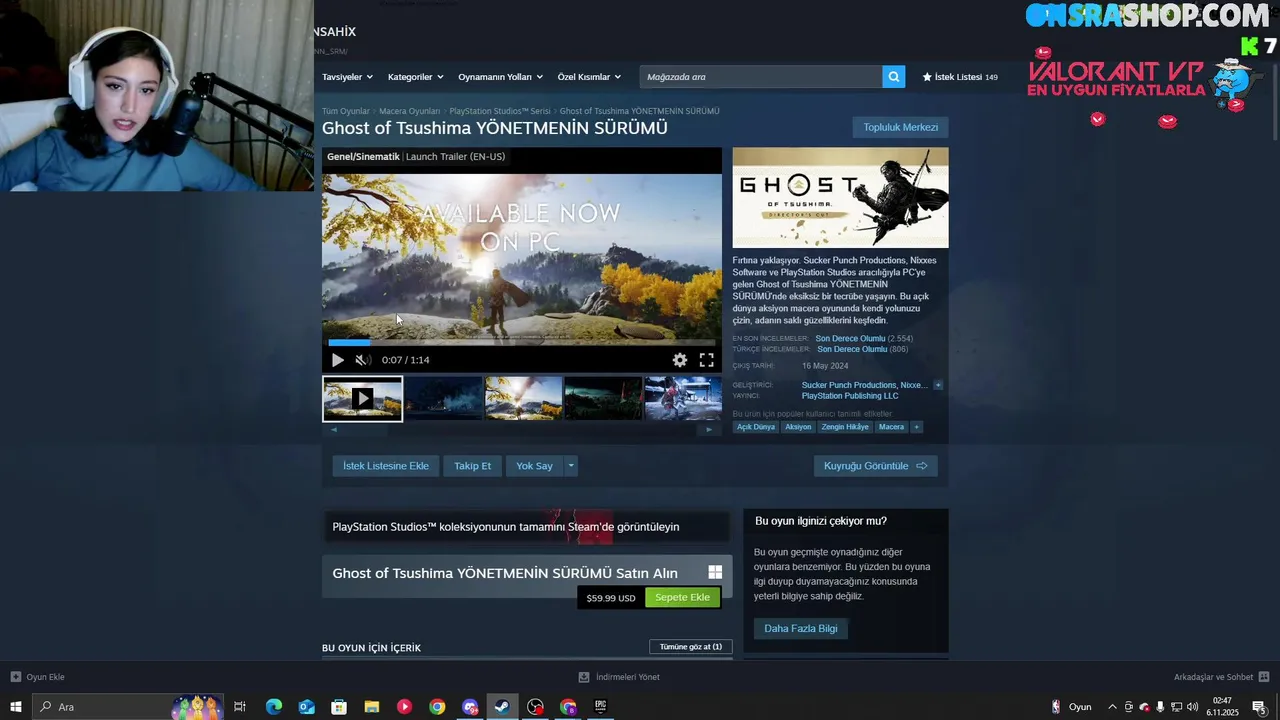Open the volume speaker tray icon

click(x=1193, y=707)
